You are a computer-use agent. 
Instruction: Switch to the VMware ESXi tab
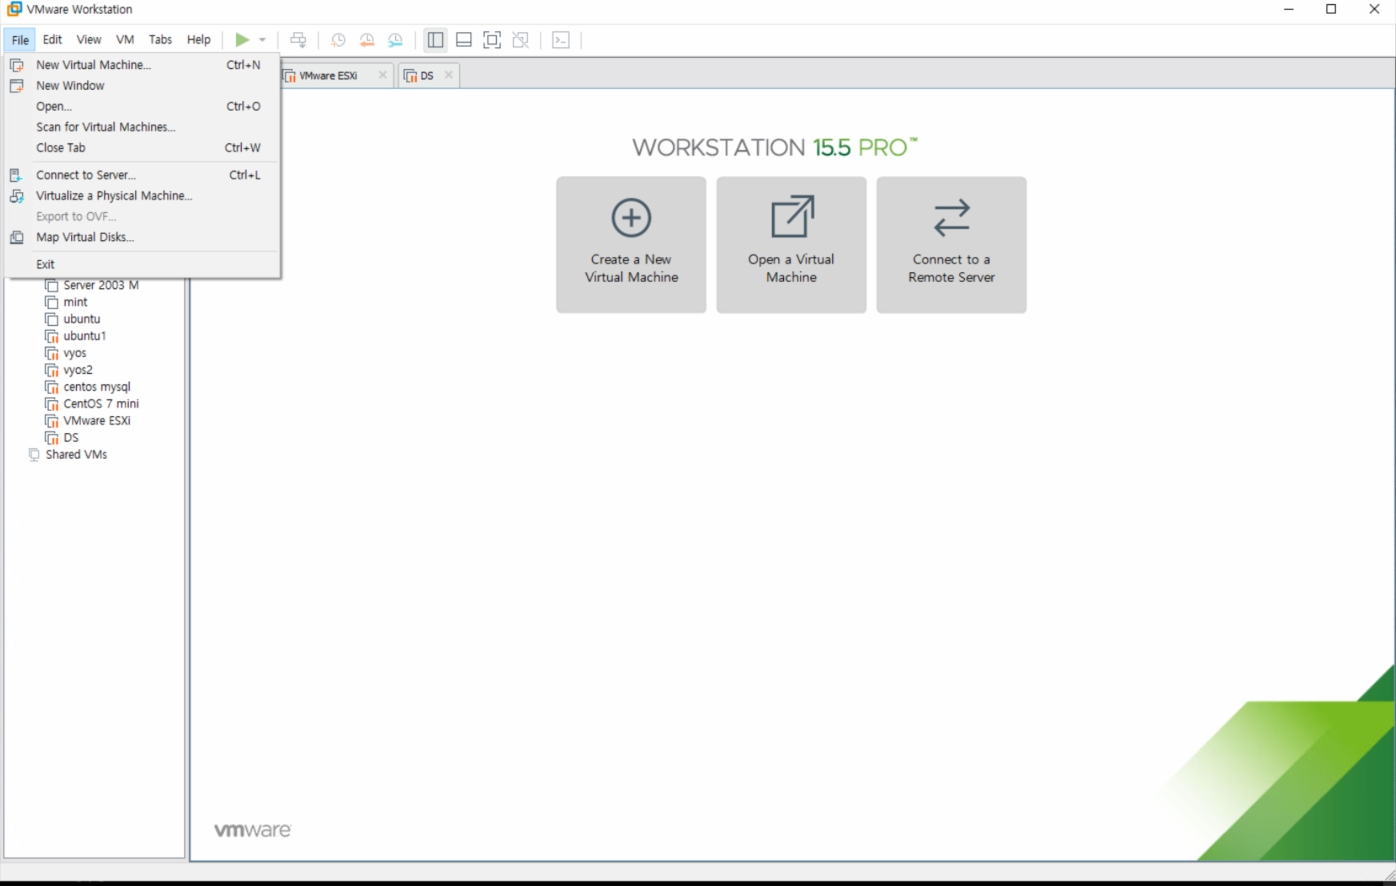coord(328,76)
